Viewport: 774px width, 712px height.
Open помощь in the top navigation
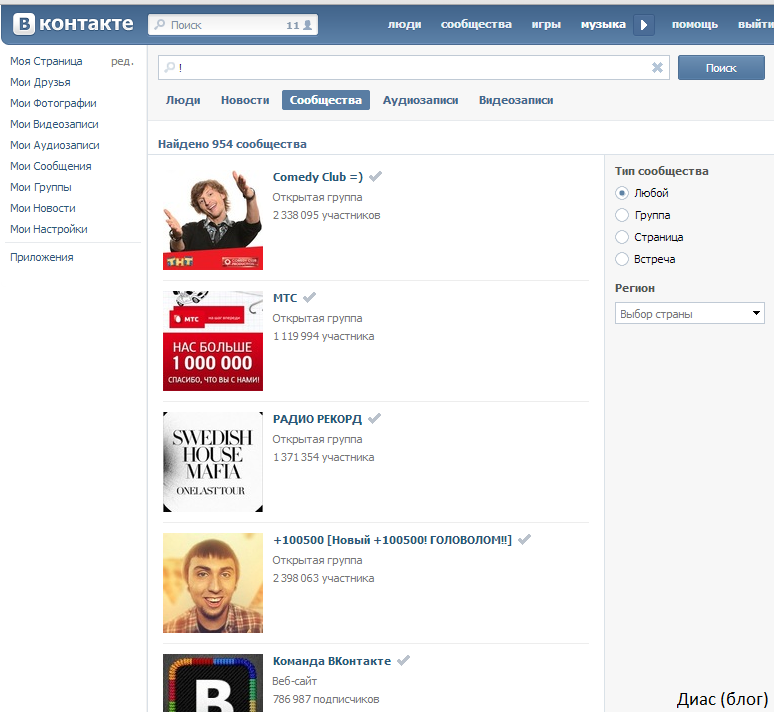point(695,25)
